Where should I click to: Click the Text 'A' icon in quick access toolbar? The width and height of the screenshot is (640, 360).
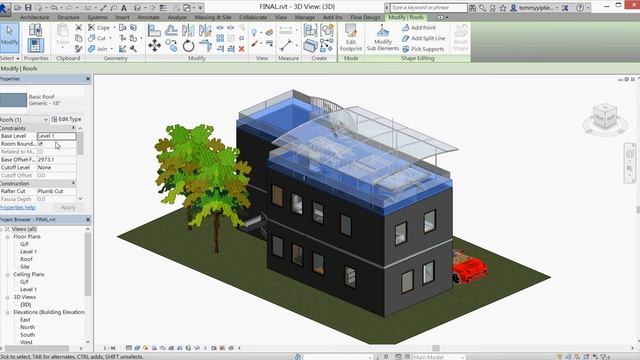pyautogui.click(x=124, y=8)
